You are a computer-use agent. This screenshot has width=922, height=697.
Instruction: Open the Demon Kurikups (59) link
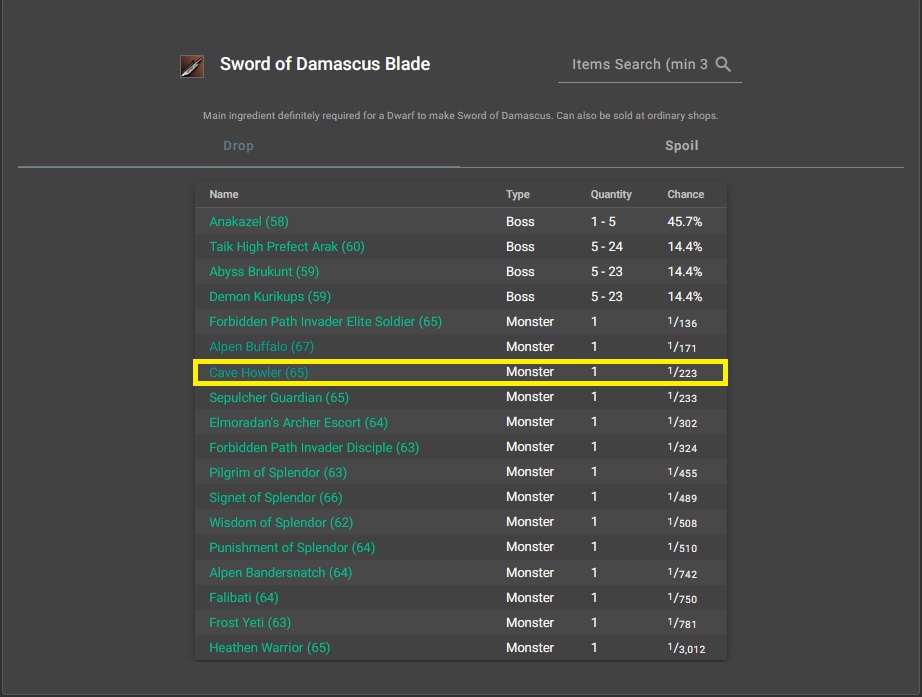coord(269,297)
